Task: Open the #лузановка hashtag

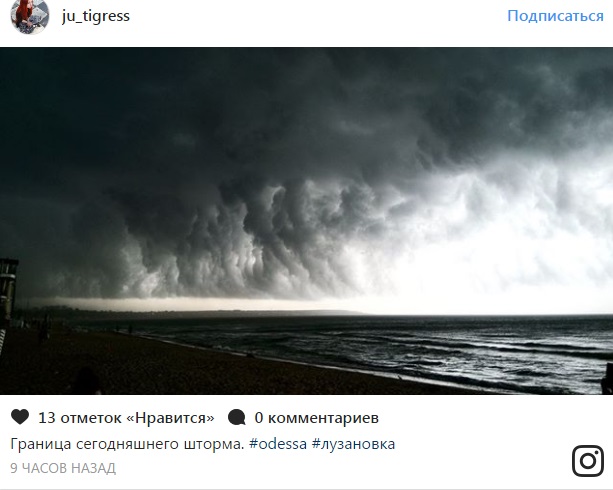Action: tap(353, 444)
